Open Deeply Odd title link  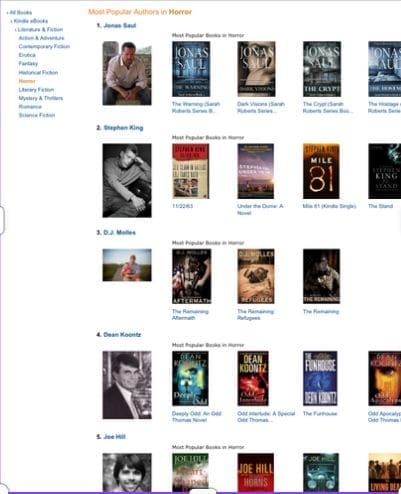pyautogui.click(x=196, y=417)
